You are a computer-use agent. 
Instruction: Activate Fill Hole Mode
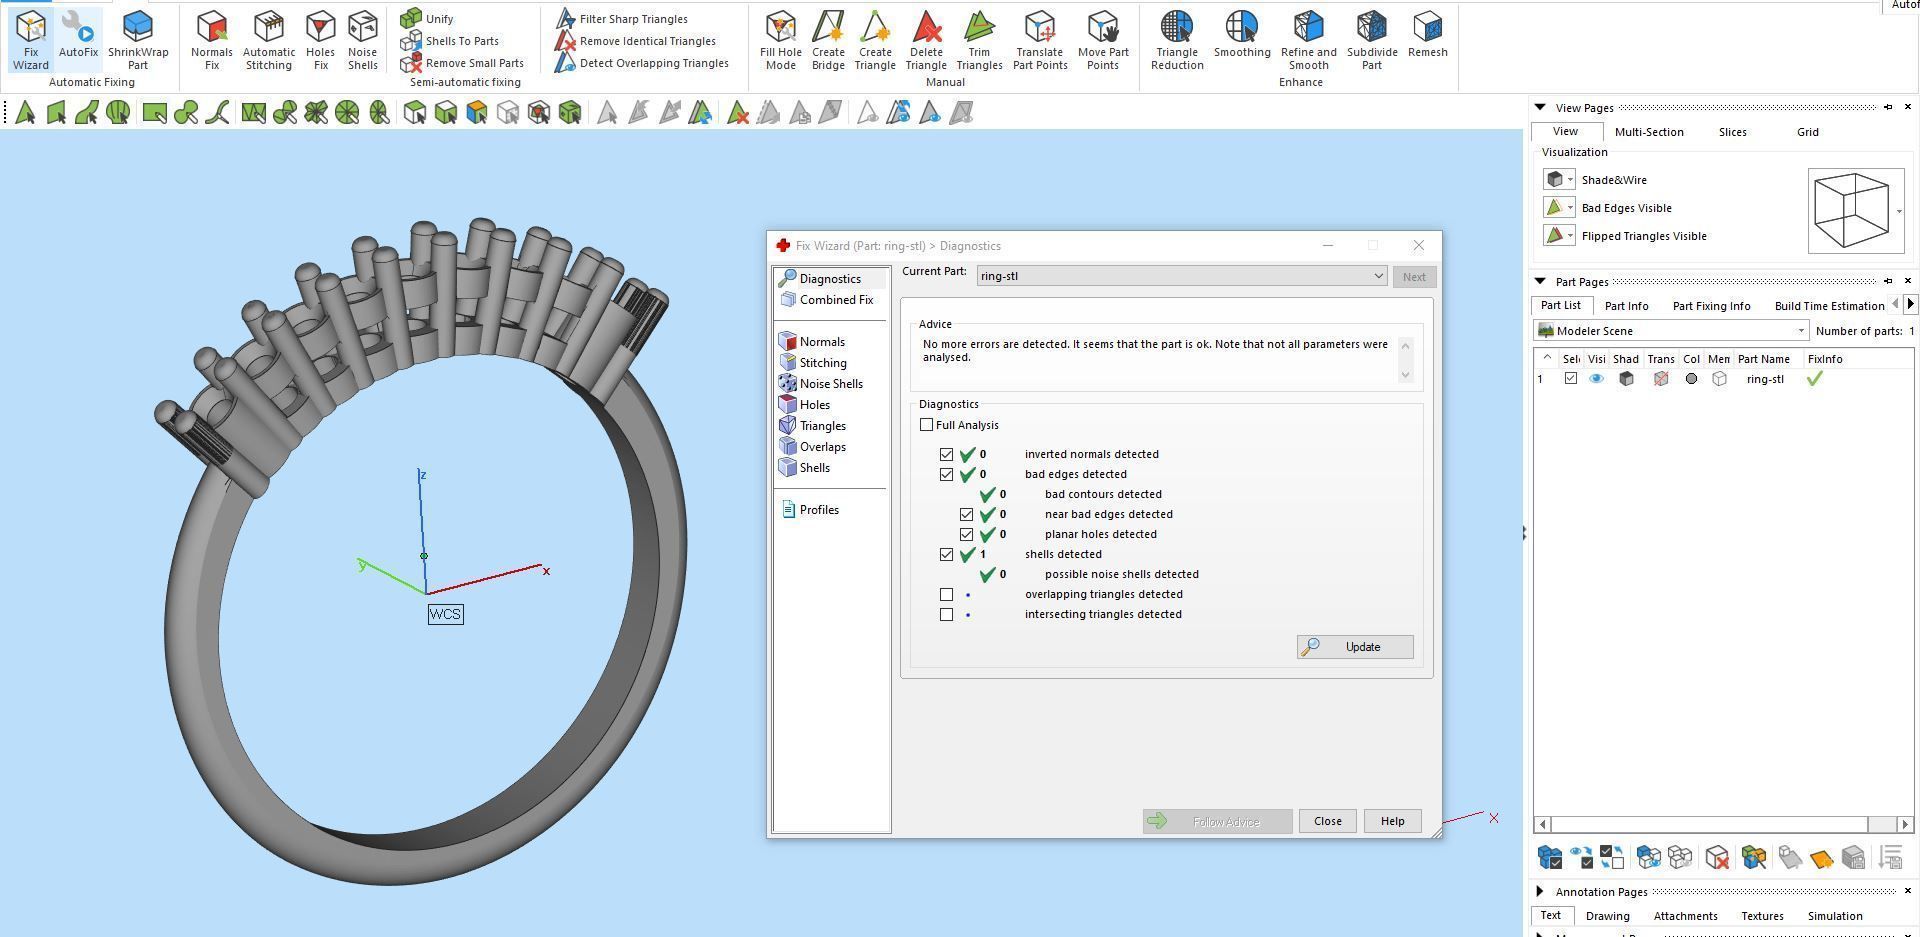(x=780, y=40)
